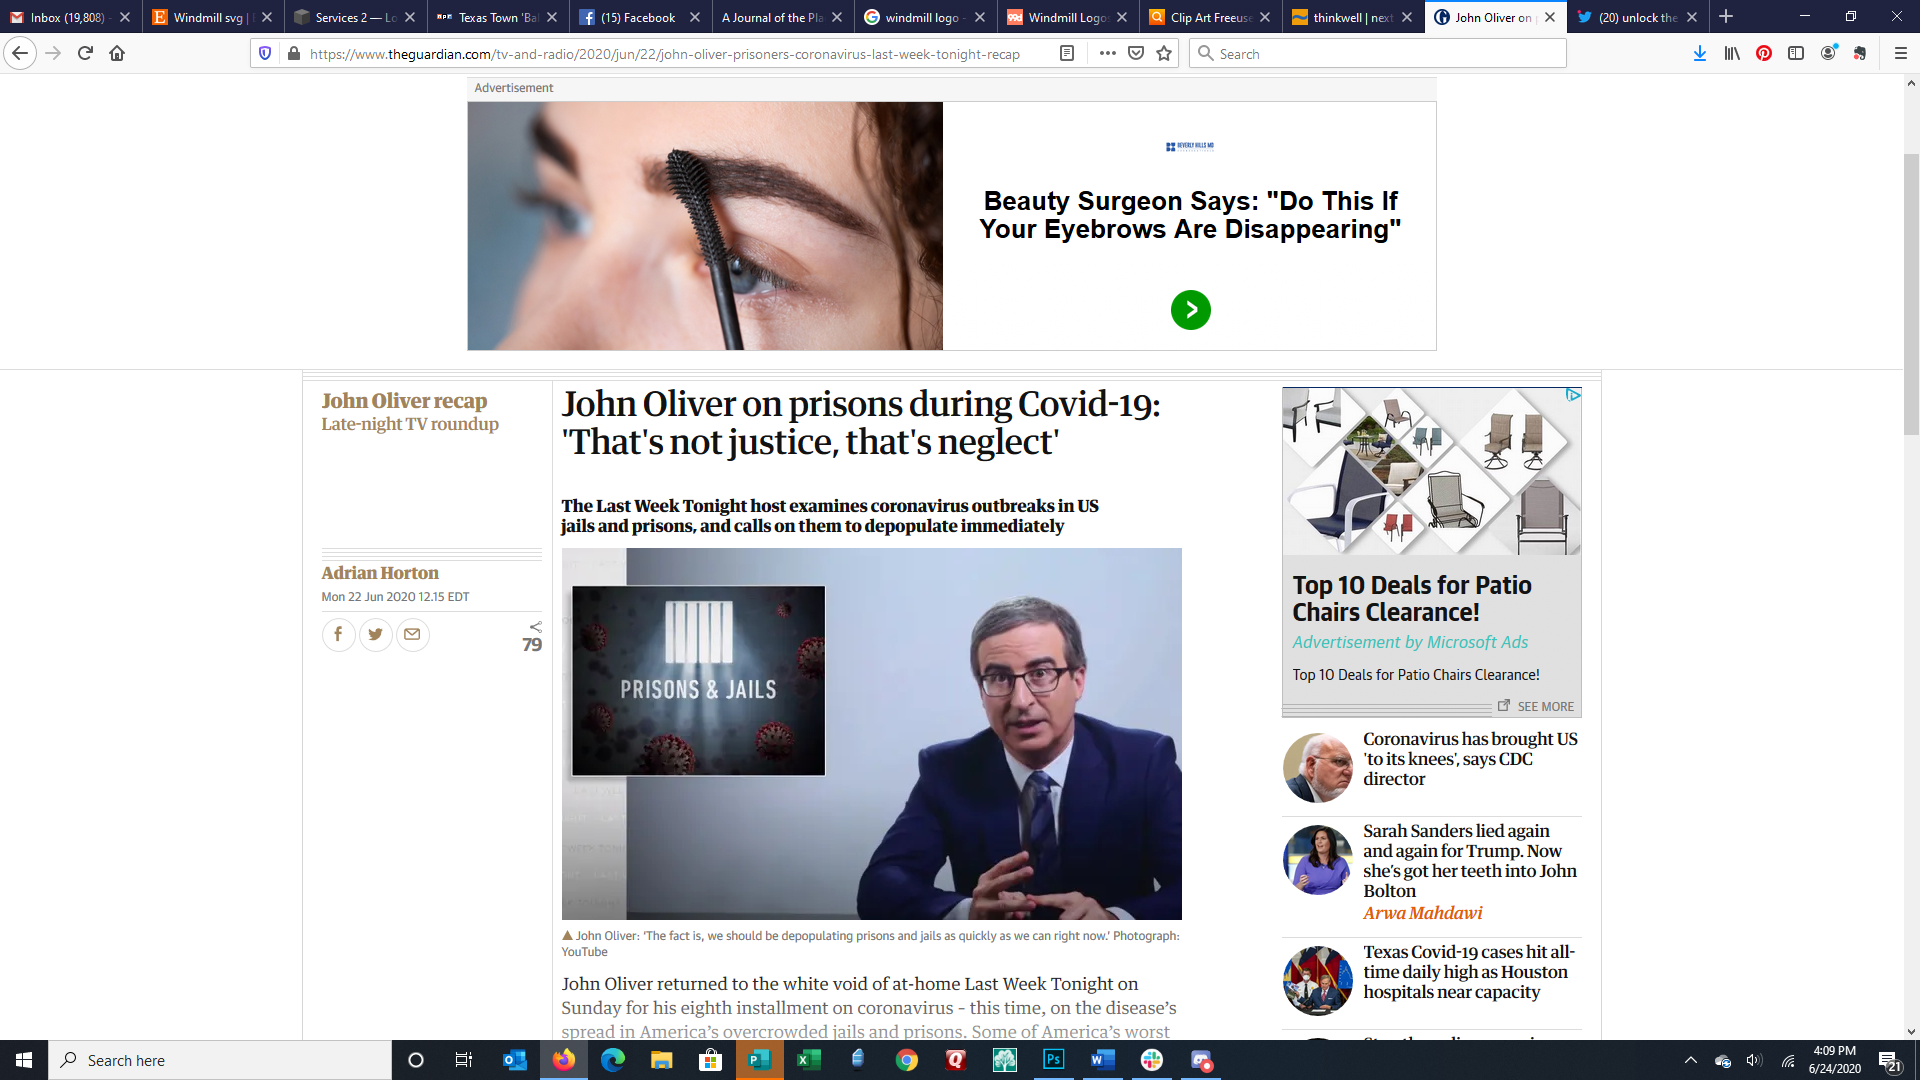Share article via Facebook icon
Screen dimensions: 1920x1080
(x=338, y=634)
